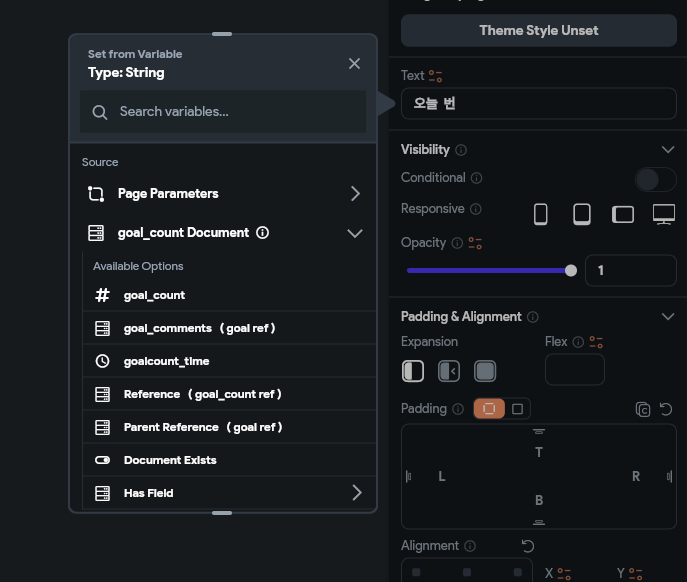Click the Parent Reference document icon
This screenshot has width=687, height=582.
point(103,427)
